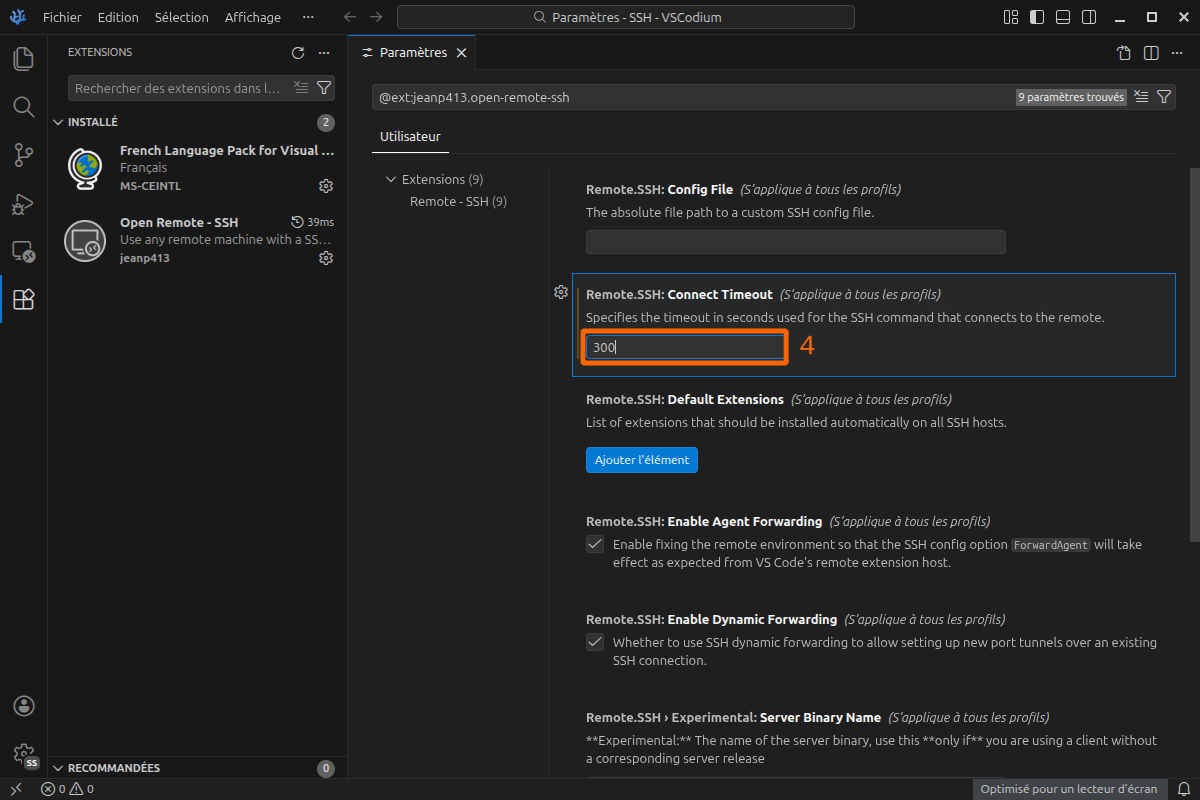Image resolution: width=1200 pixels, height=800 pixels.
Task: Open Extensions panel more actions menu
Action: (324, 53)
